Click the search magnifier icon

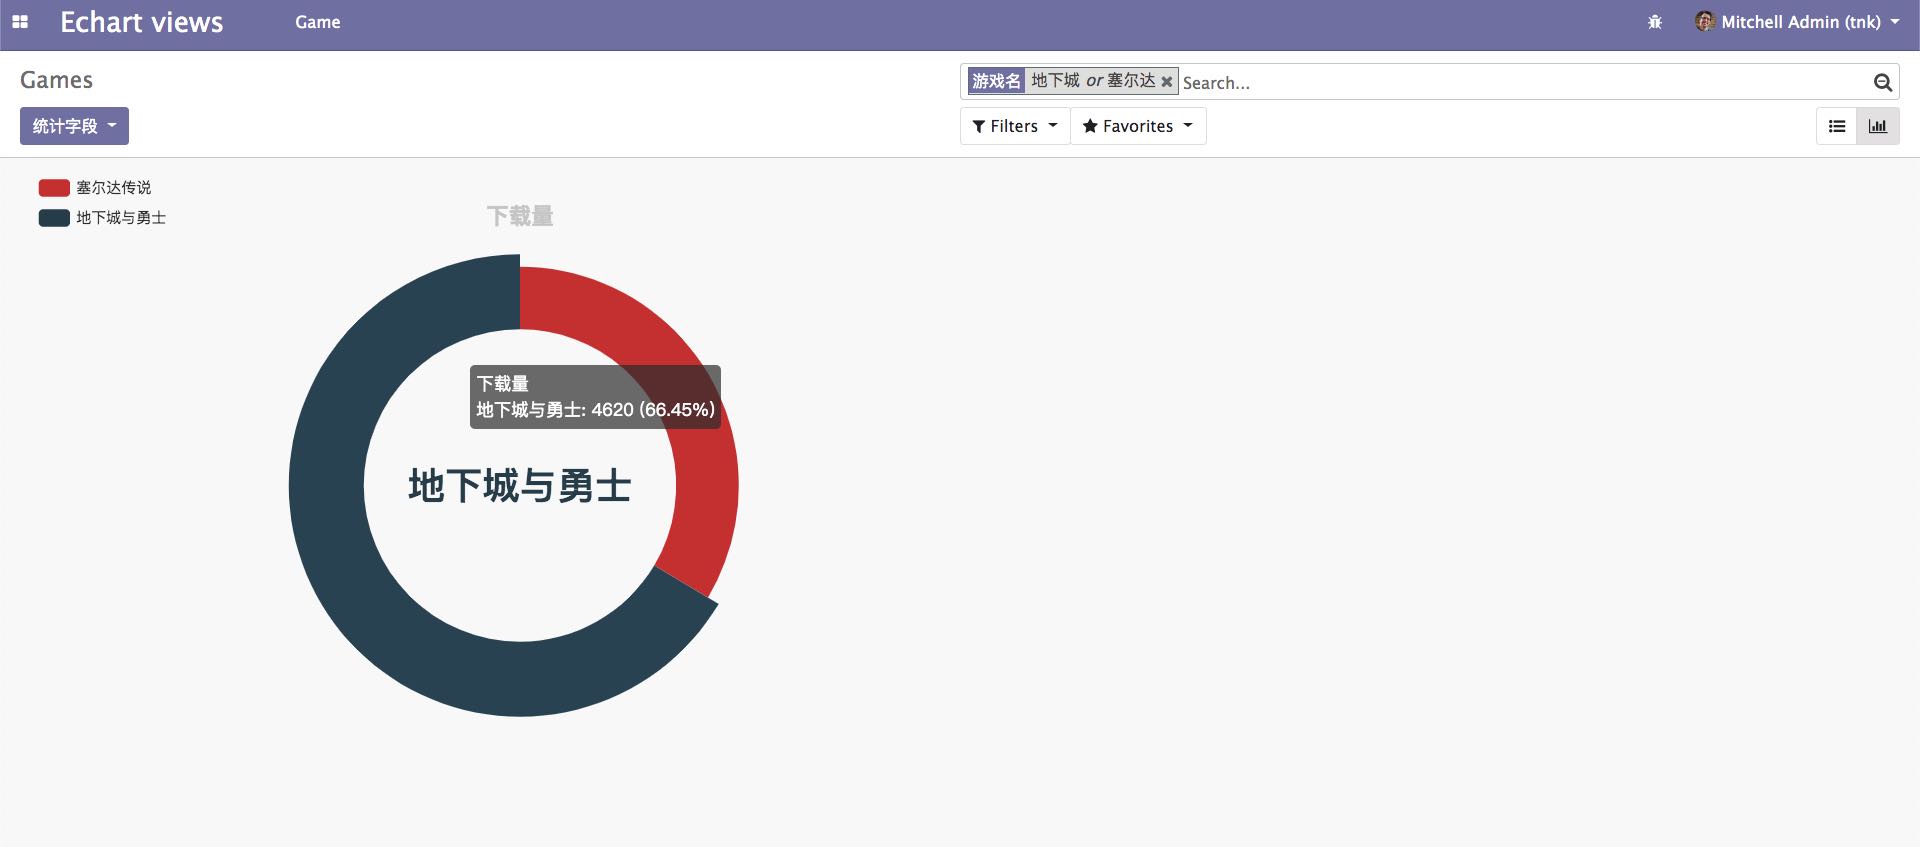tap(1882, 83)
